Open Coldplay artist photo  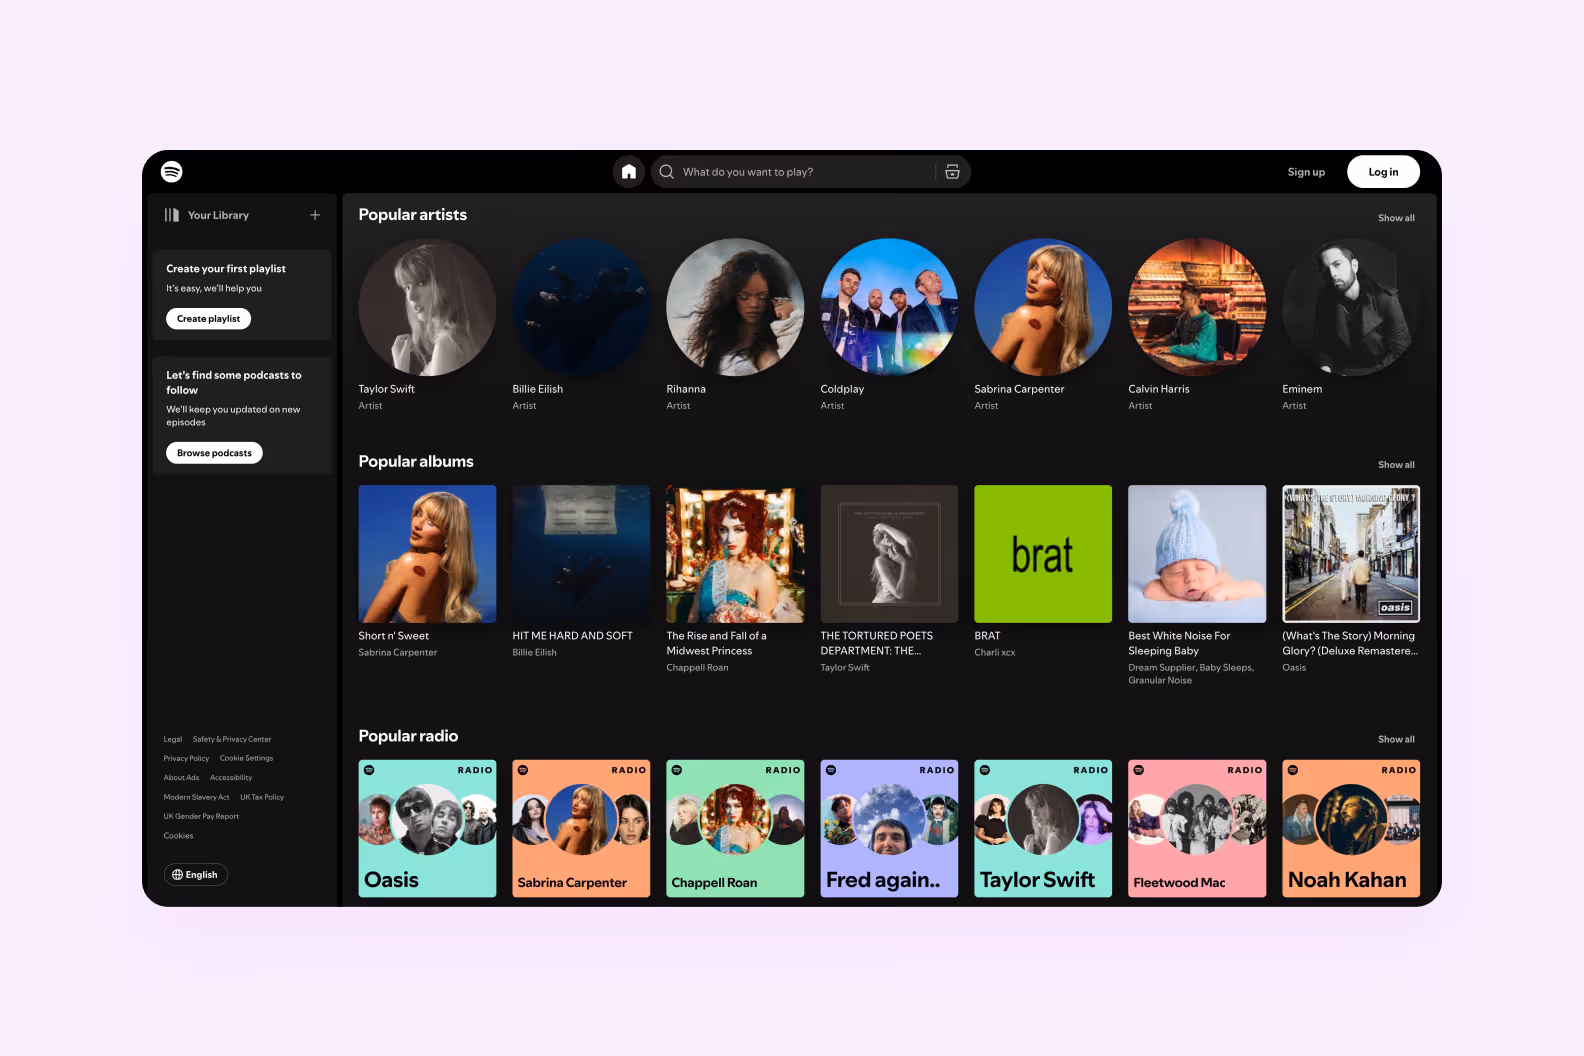pyautogui.click(x=889, y=307)
